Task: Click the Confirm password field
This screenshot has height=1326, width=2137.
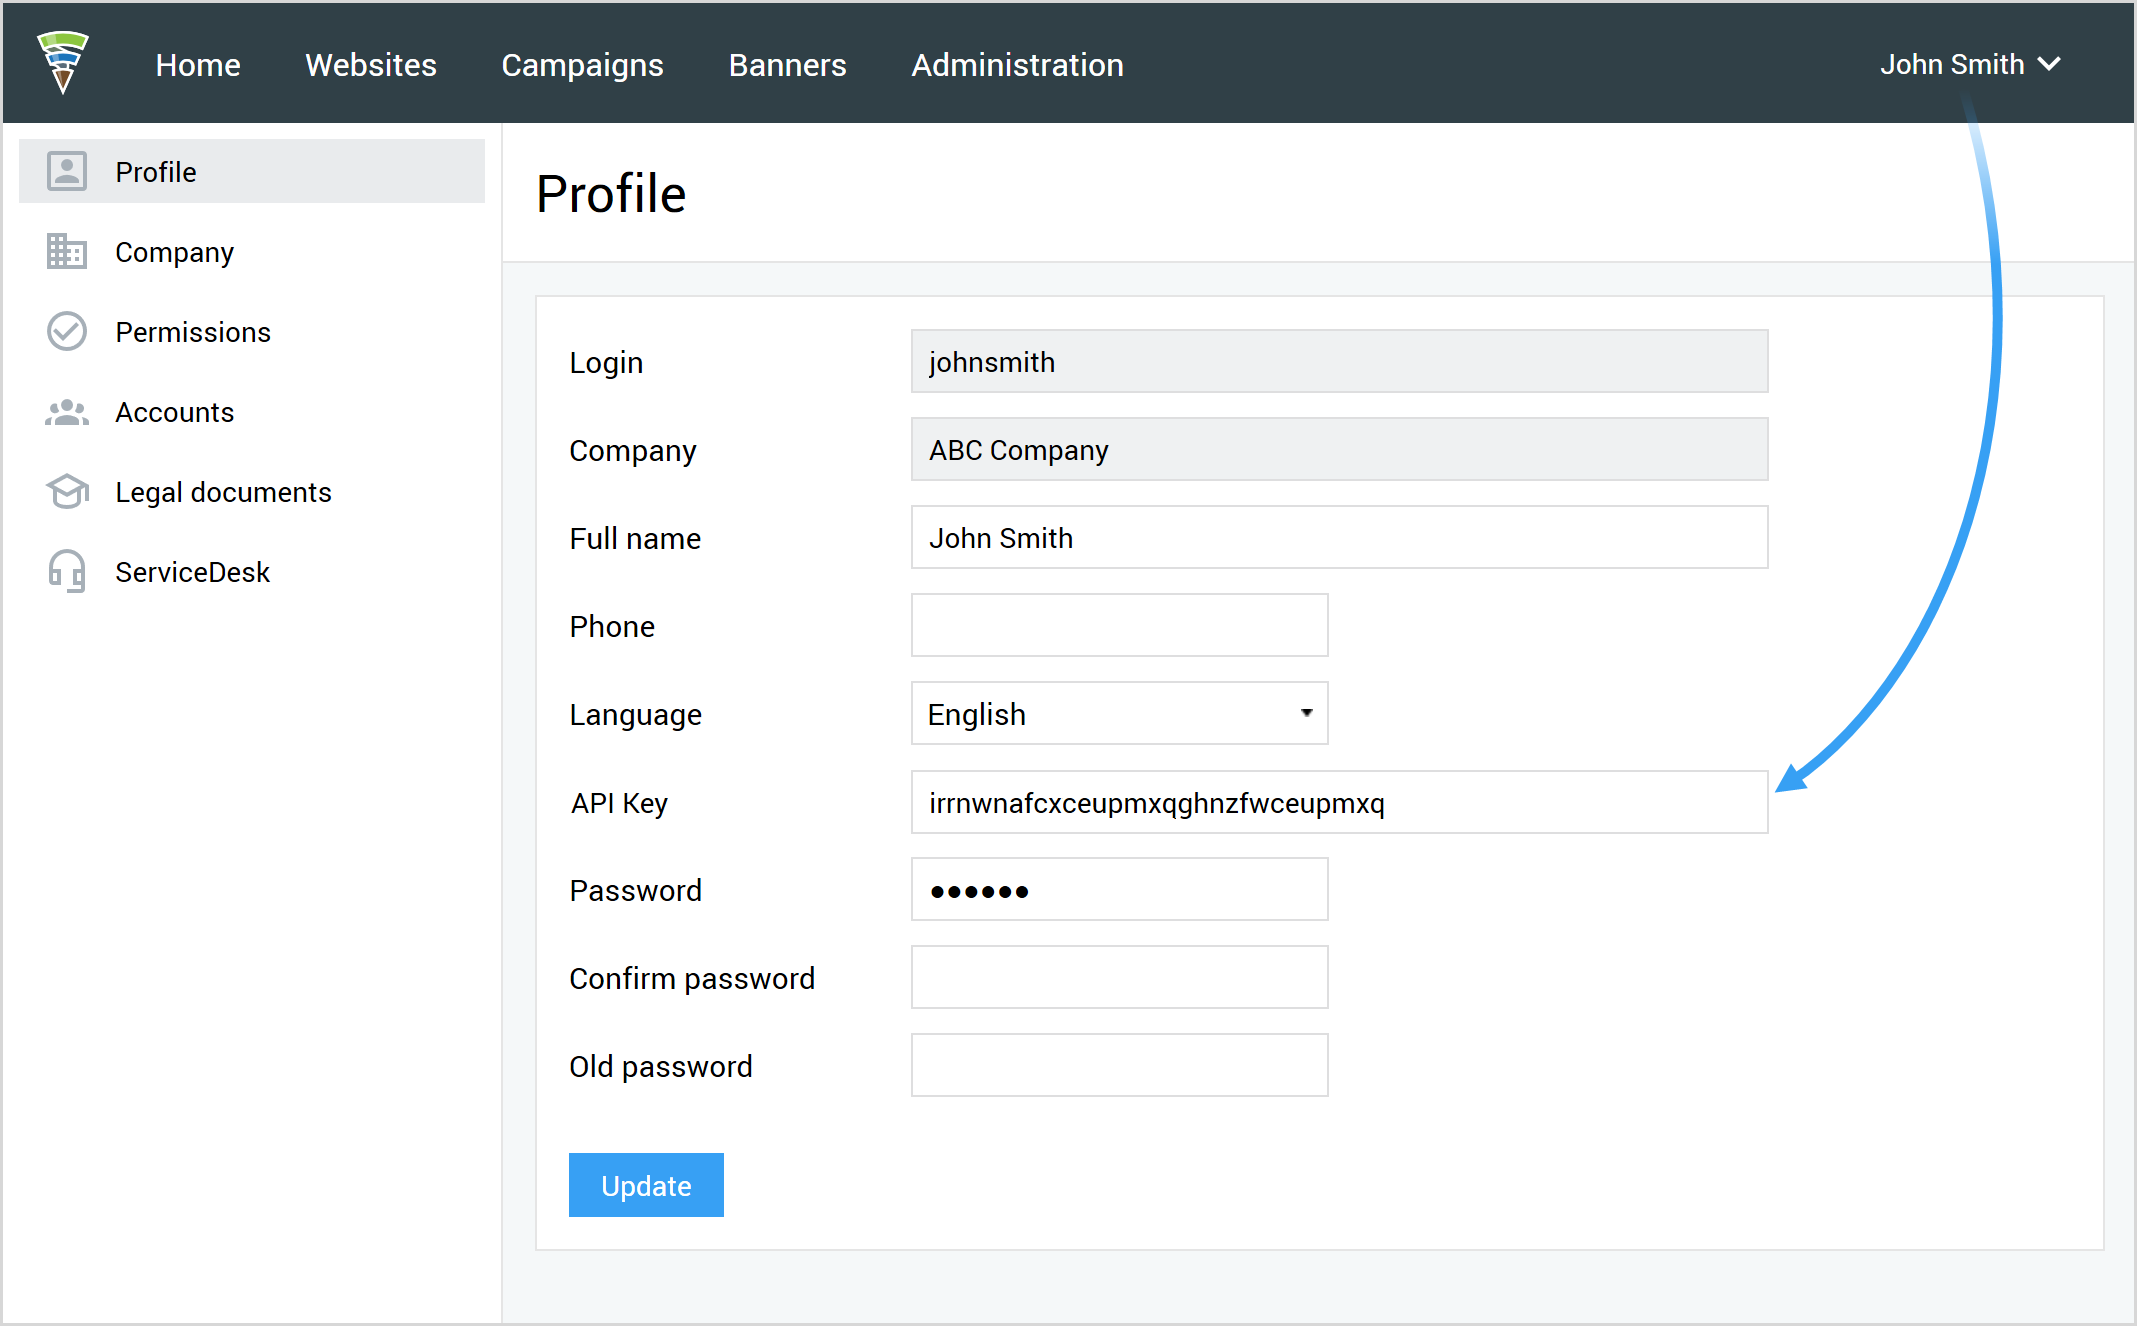Action: point(1119,977)
